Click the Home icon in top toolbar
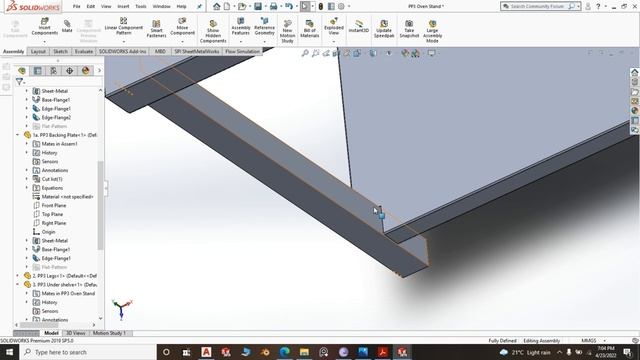This screenshot has height=360, width=640. pos(217,6)
